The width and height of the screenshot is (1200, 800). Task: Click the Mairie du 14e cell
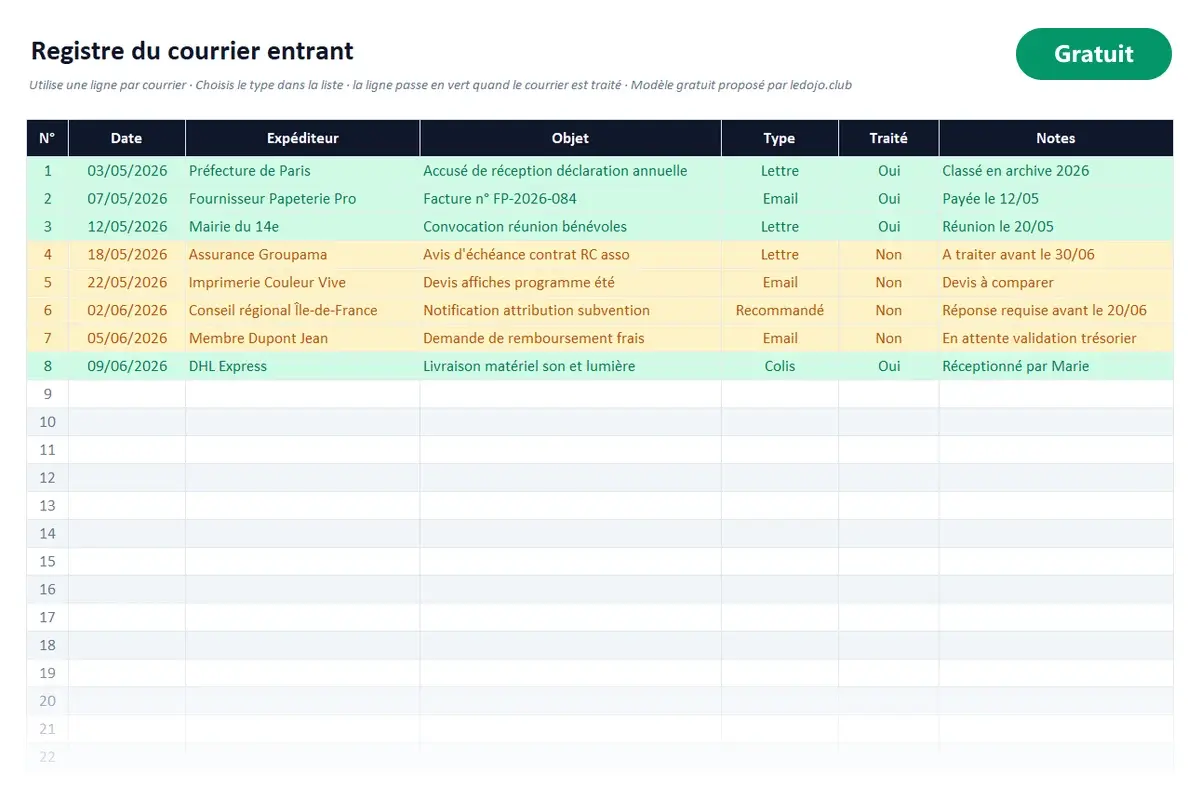pos(302,227)
